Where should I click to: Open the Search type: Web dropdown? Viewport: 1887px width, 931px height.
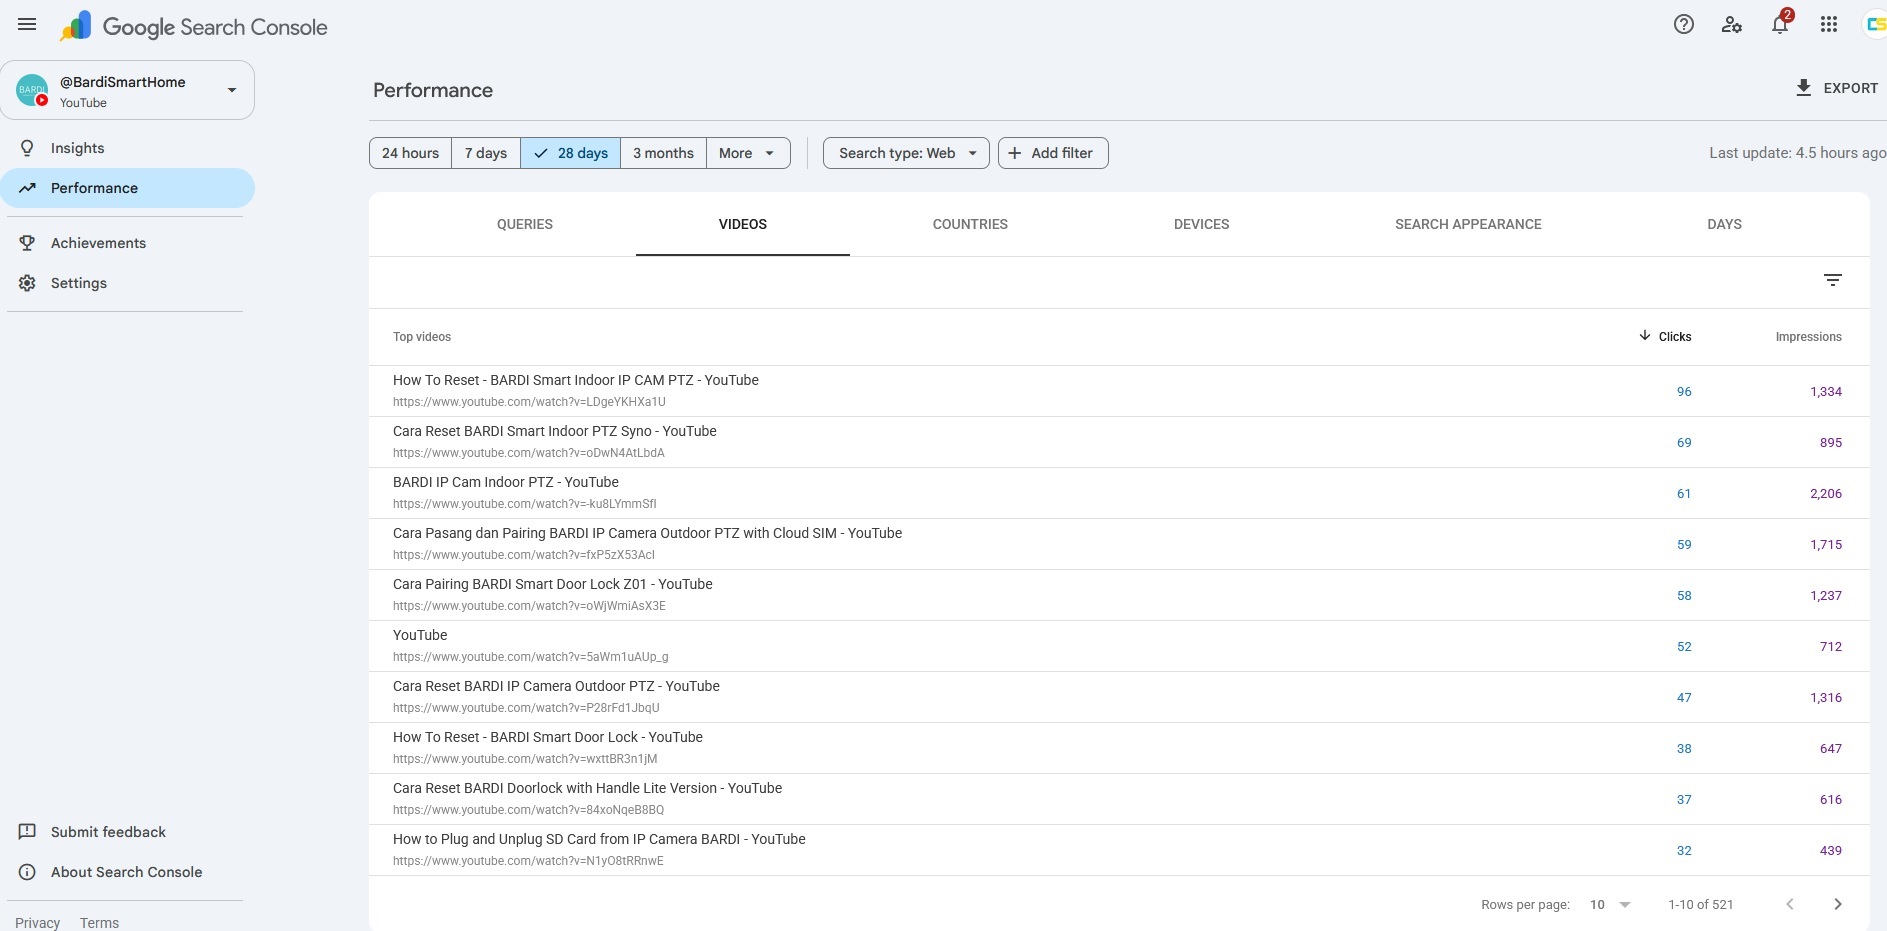coord(906,153)
